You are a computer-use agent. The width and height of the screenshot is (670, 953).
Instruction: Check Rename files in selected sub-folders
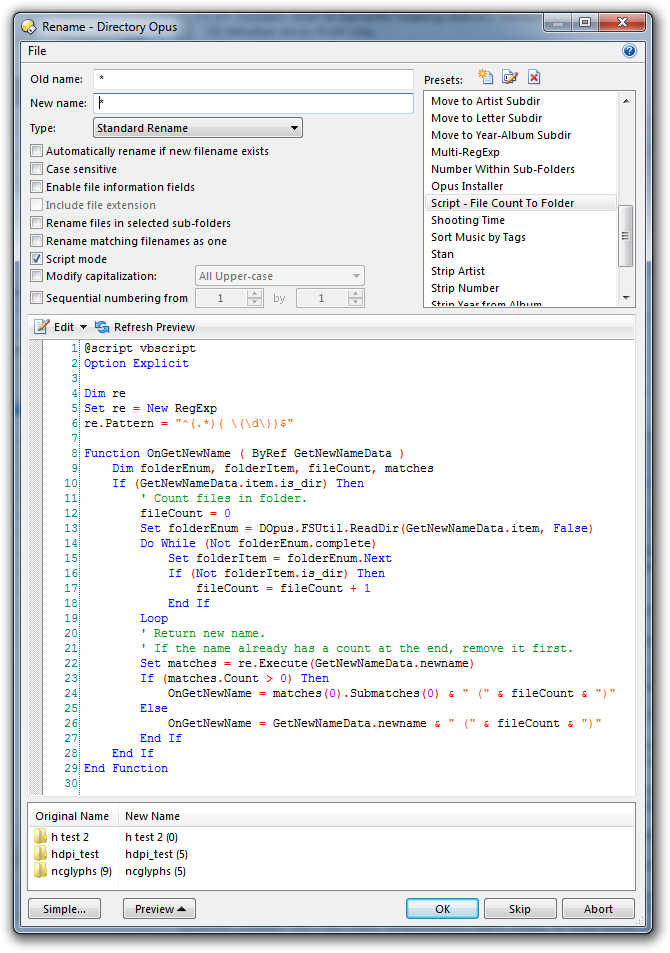coord(36,223)
